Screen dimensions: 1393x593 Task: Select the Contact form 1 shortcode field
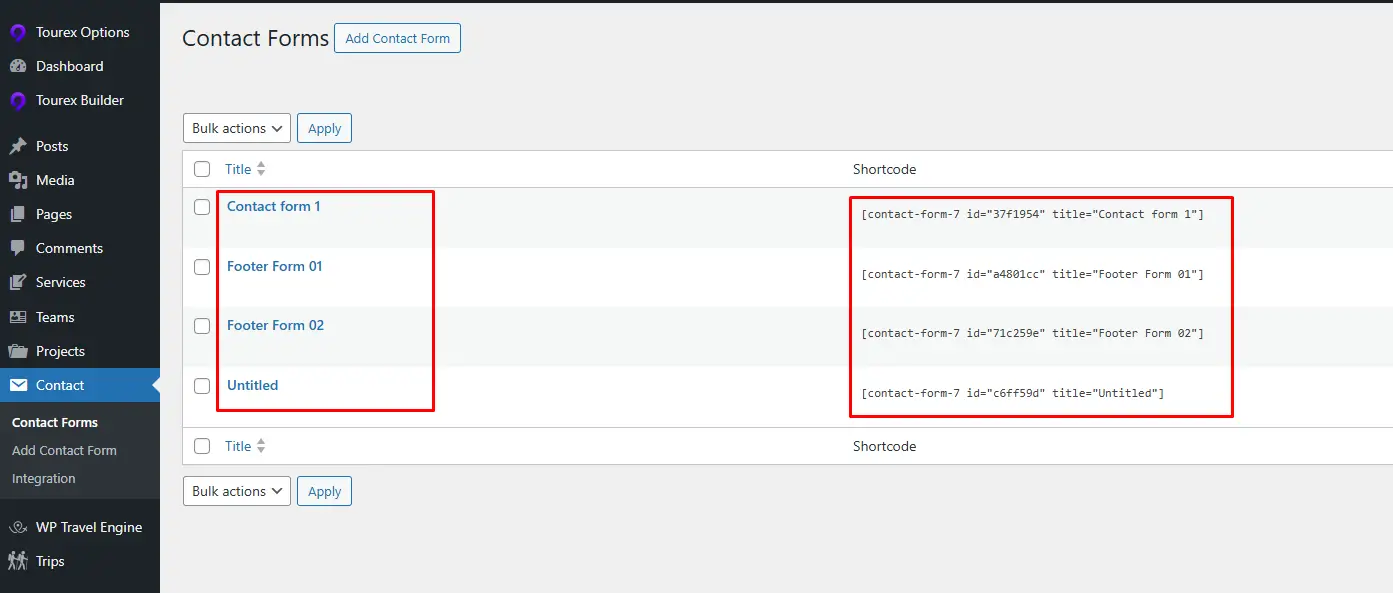tap(1032, 214)
